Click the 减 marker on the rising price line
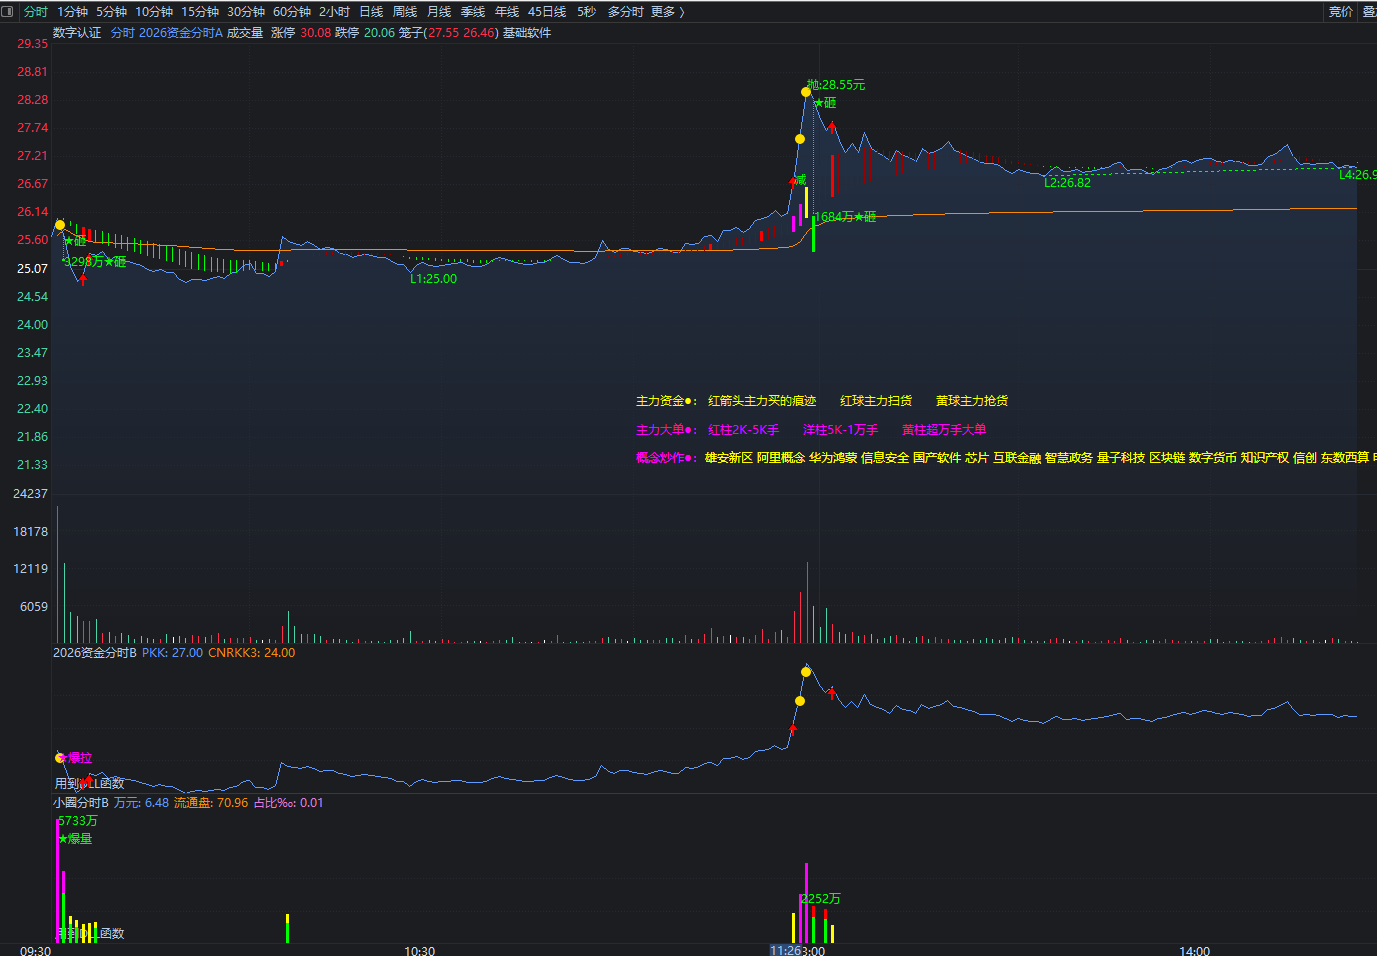The image size is (1377, 956). coord(800,180)
